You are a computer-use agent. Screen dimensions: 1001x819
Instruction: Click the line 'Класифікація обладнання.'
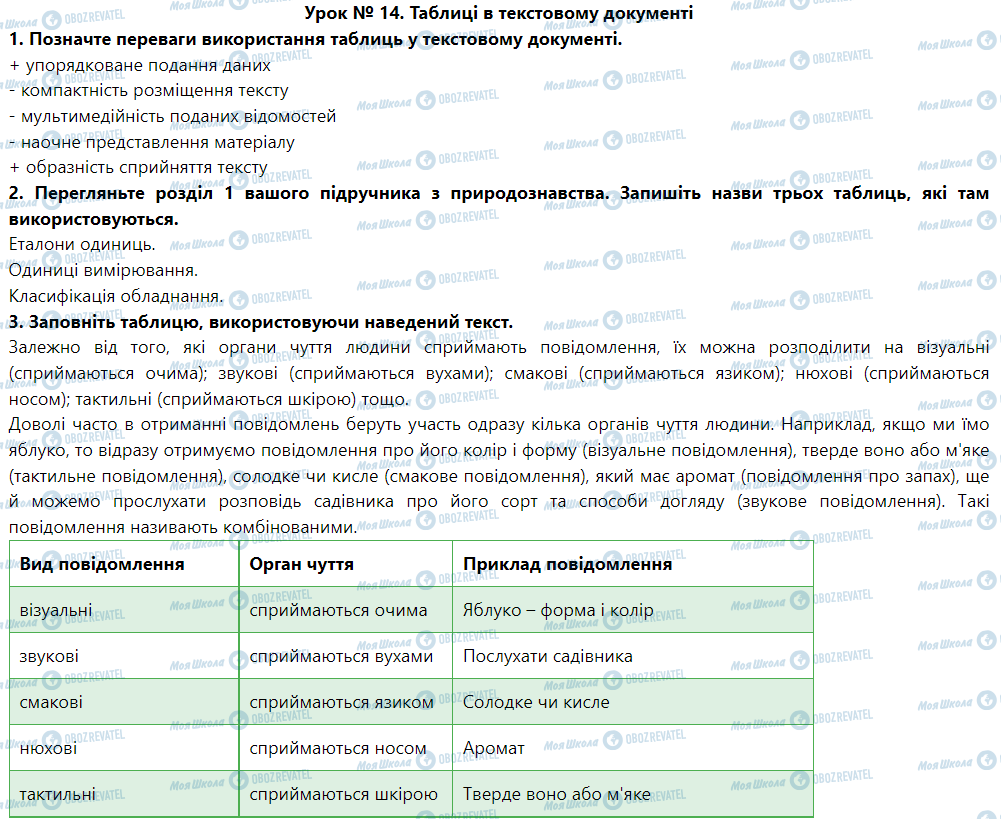114,296
